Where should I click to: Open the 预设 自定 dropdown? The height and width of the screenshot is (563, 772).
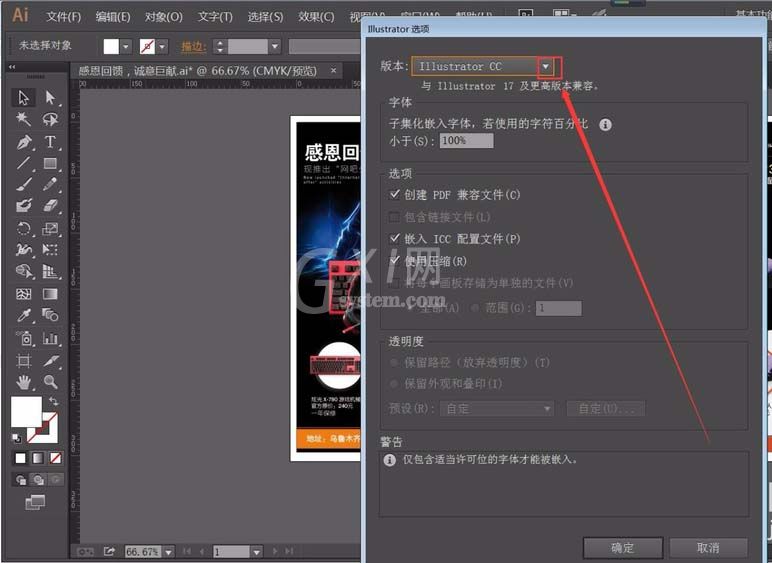(497, 408)
